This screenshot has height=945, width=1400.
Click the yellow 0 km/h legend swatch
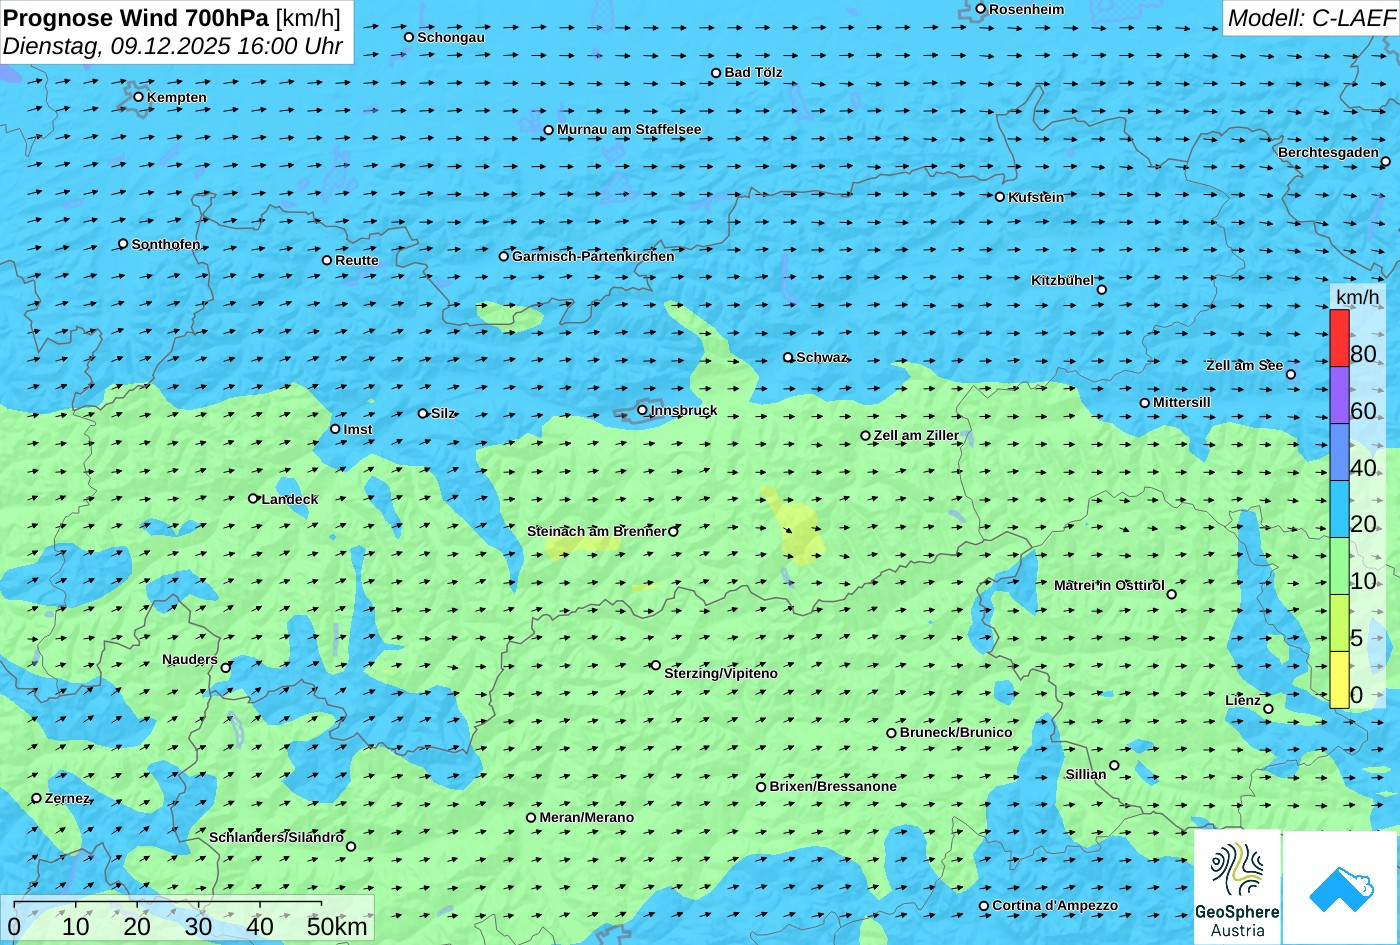[1339, 680]
